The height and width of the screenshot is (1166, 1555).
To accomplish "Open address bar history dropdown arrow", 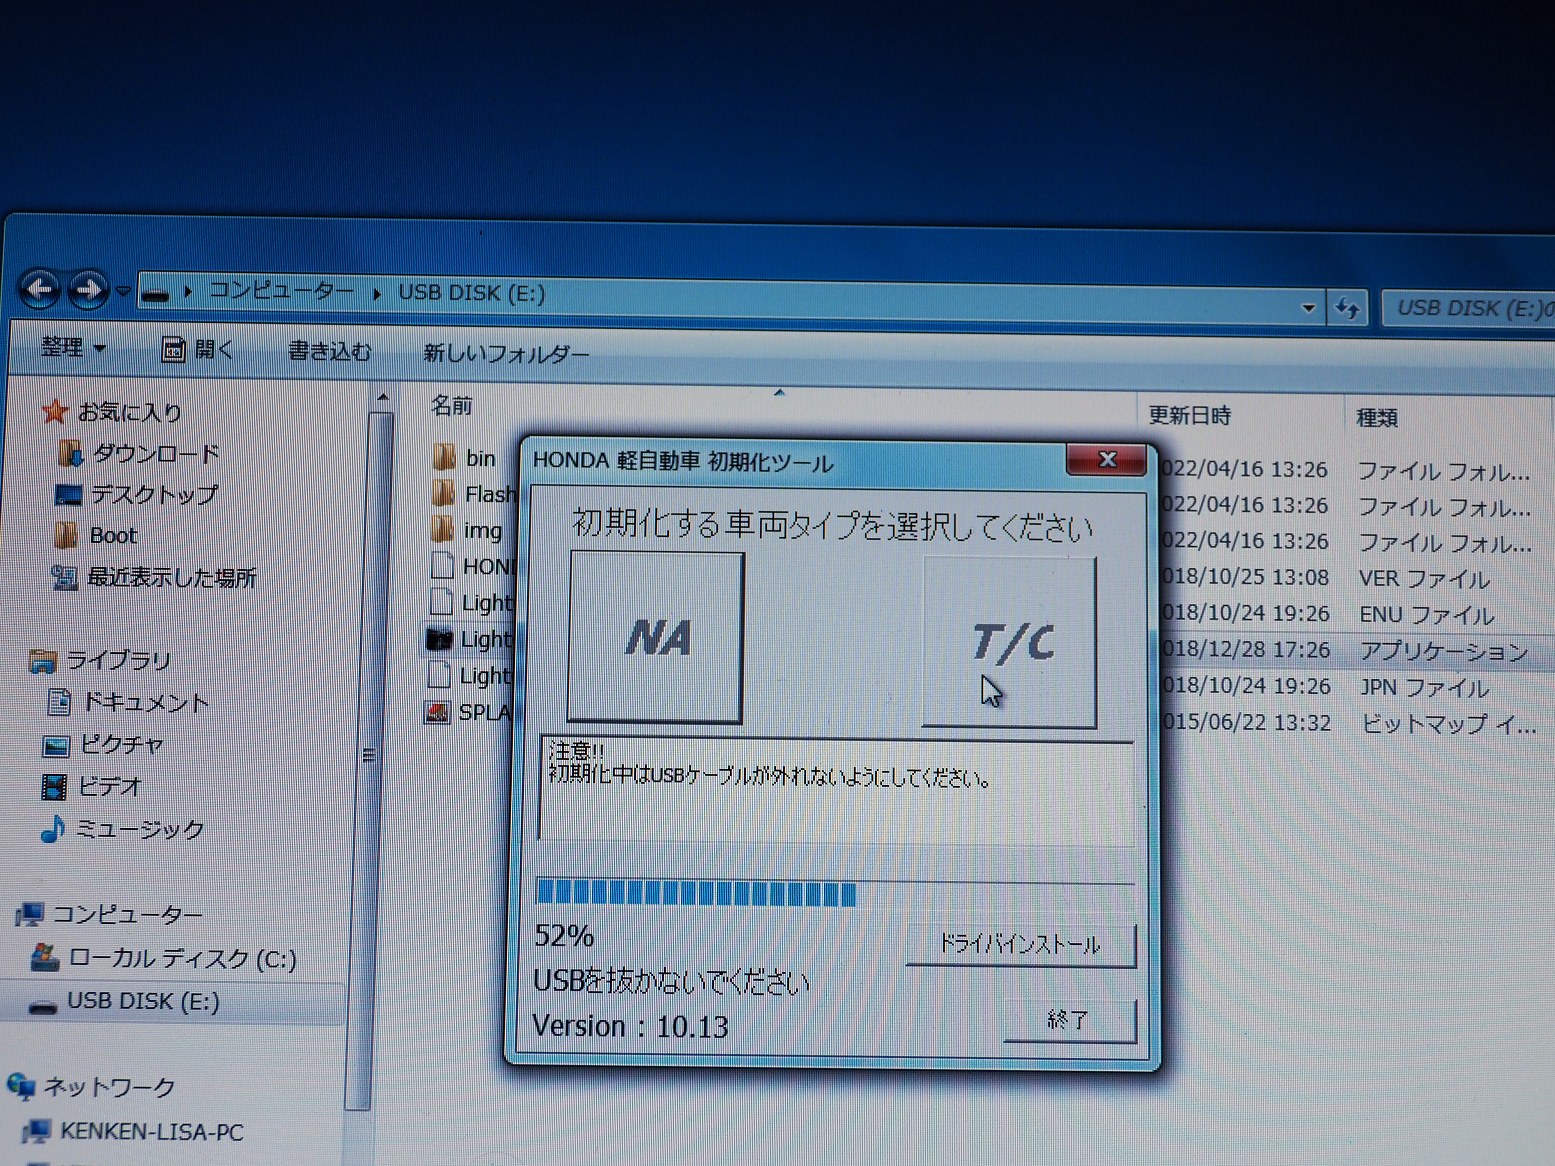I will coord(1308,308).
